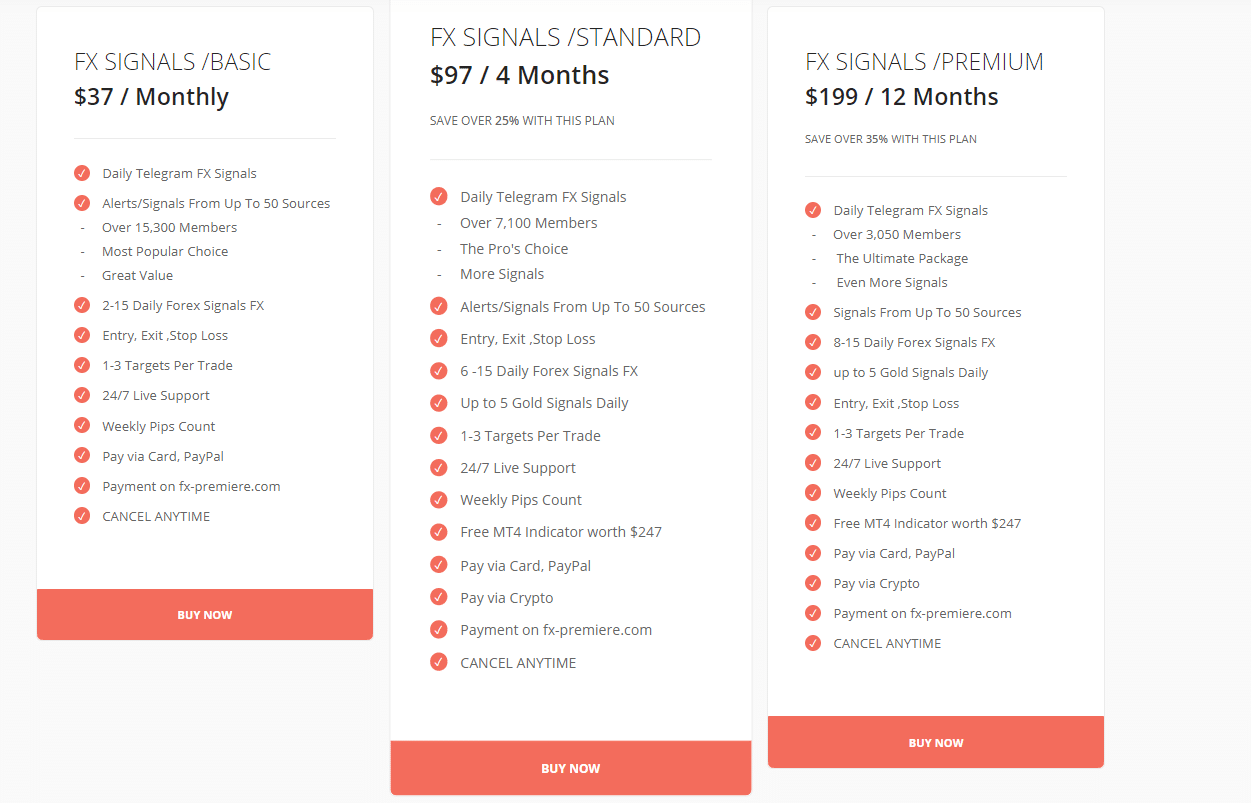Click BUY NOW under the Standard plan
The image size is (1251, 803).
pos(571,768)
